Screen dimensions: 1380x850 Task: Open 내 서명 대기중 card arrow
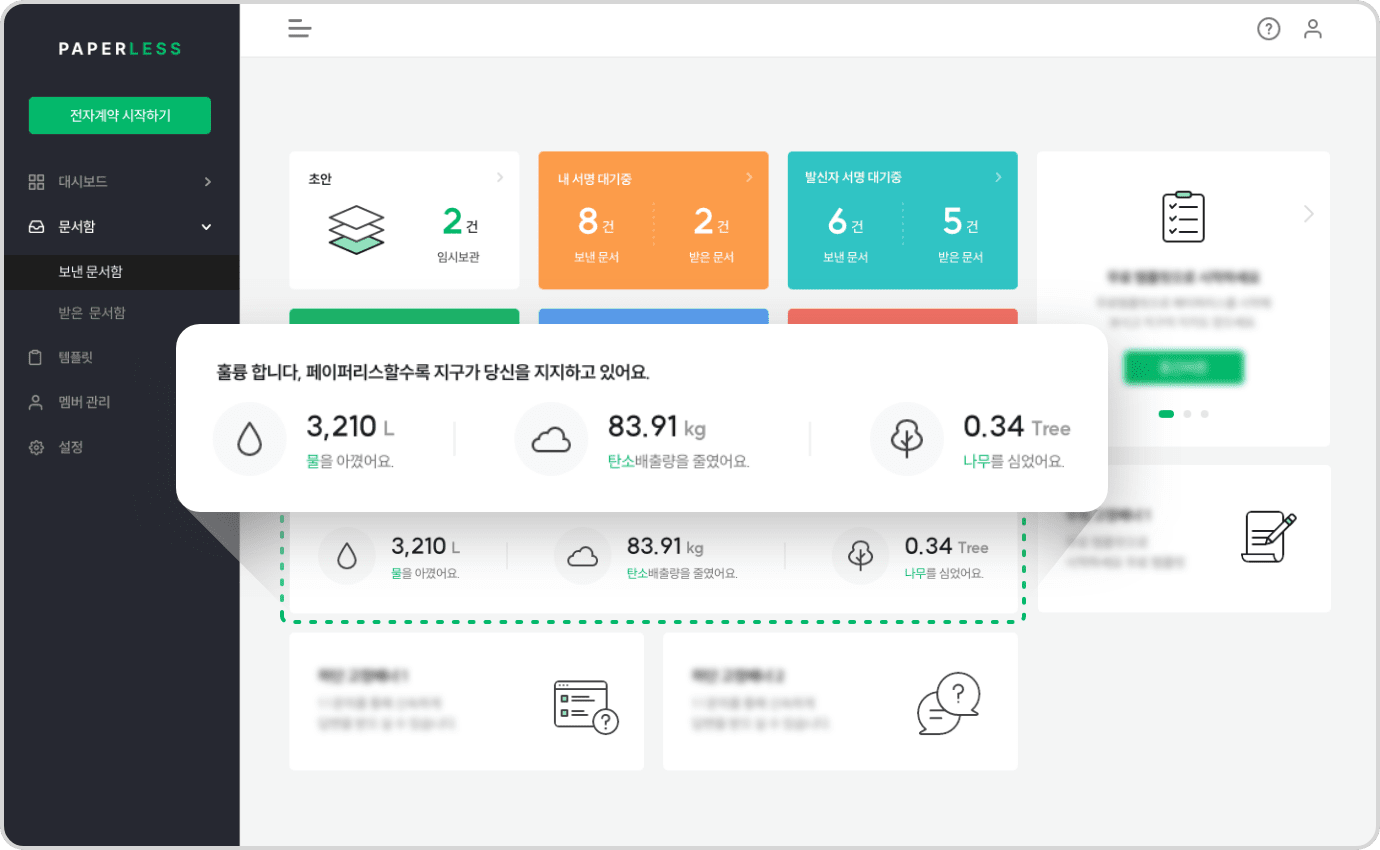748,178
